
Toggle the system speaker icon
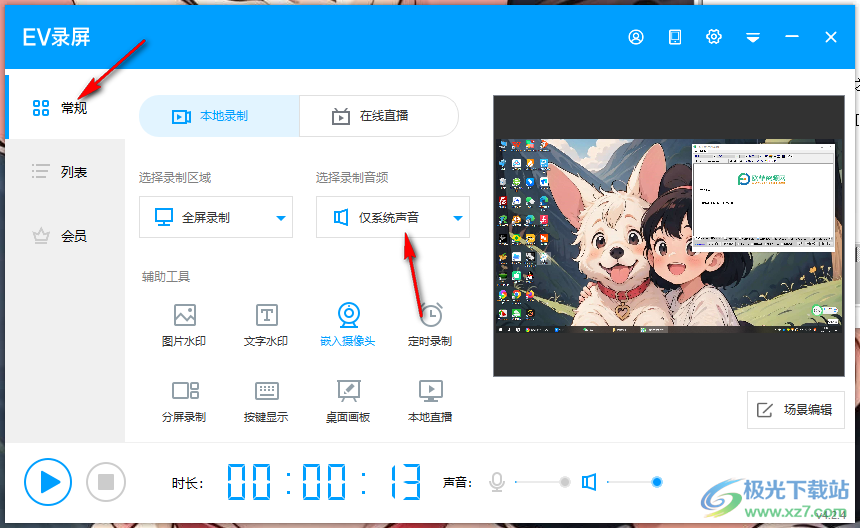(x=589, y=482)
